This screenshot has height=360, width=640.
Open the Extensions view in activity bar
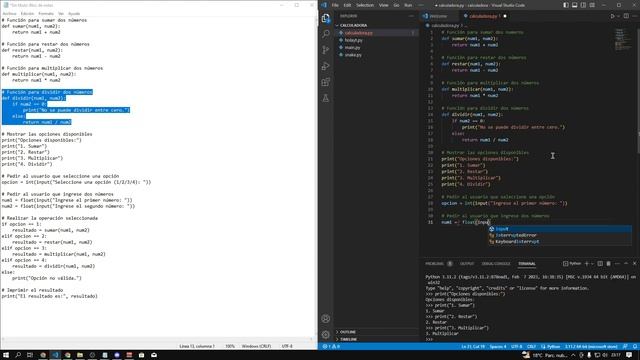pyautogui.click(x=326, y=82)
